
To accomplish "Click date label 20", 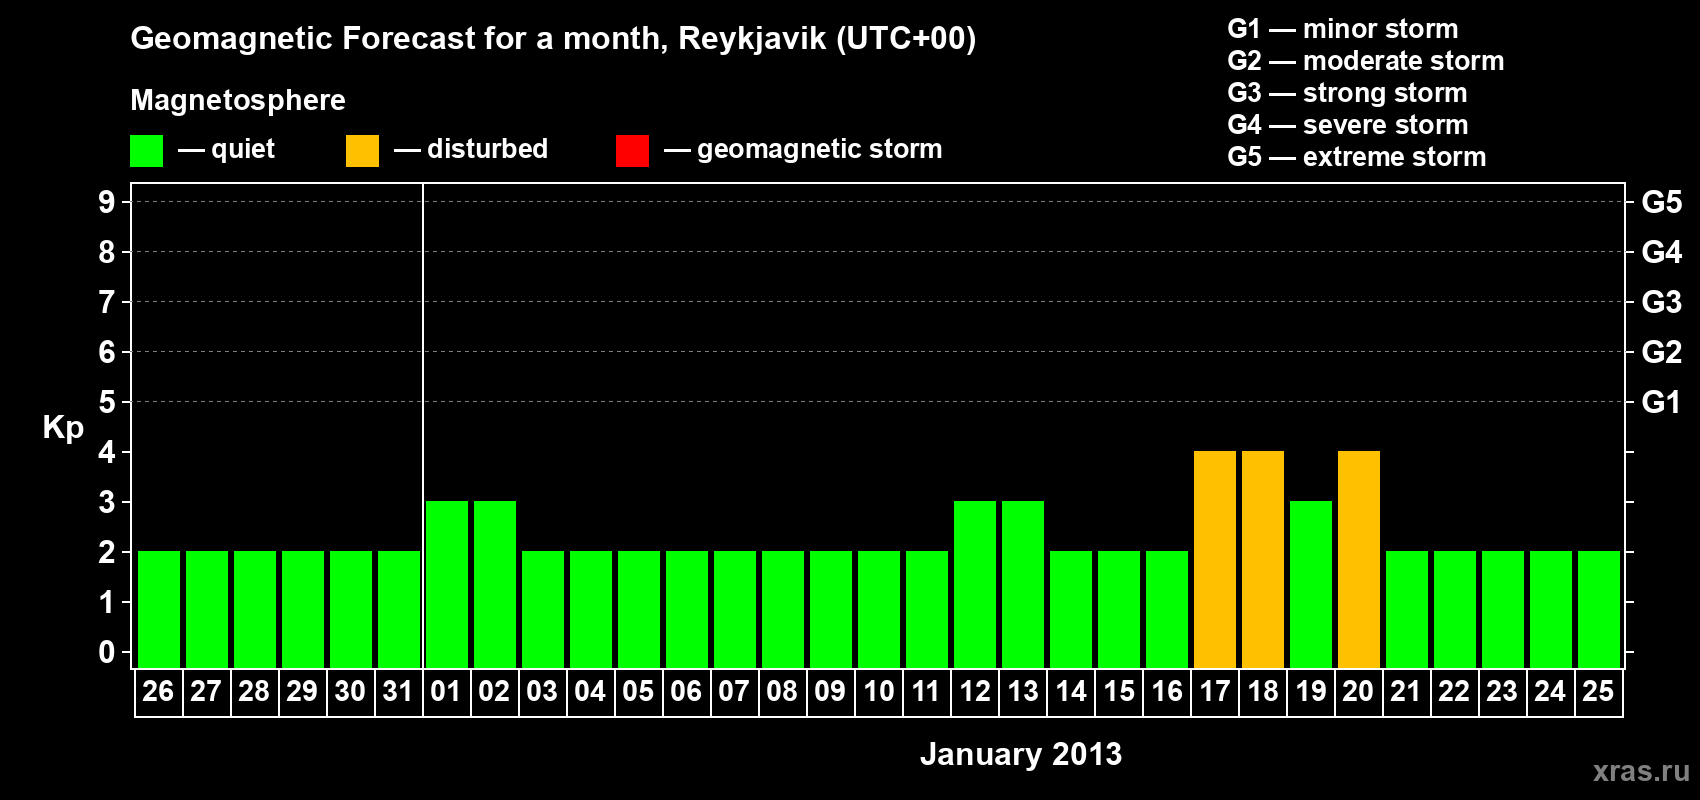I will click(x=1358, y=691).
